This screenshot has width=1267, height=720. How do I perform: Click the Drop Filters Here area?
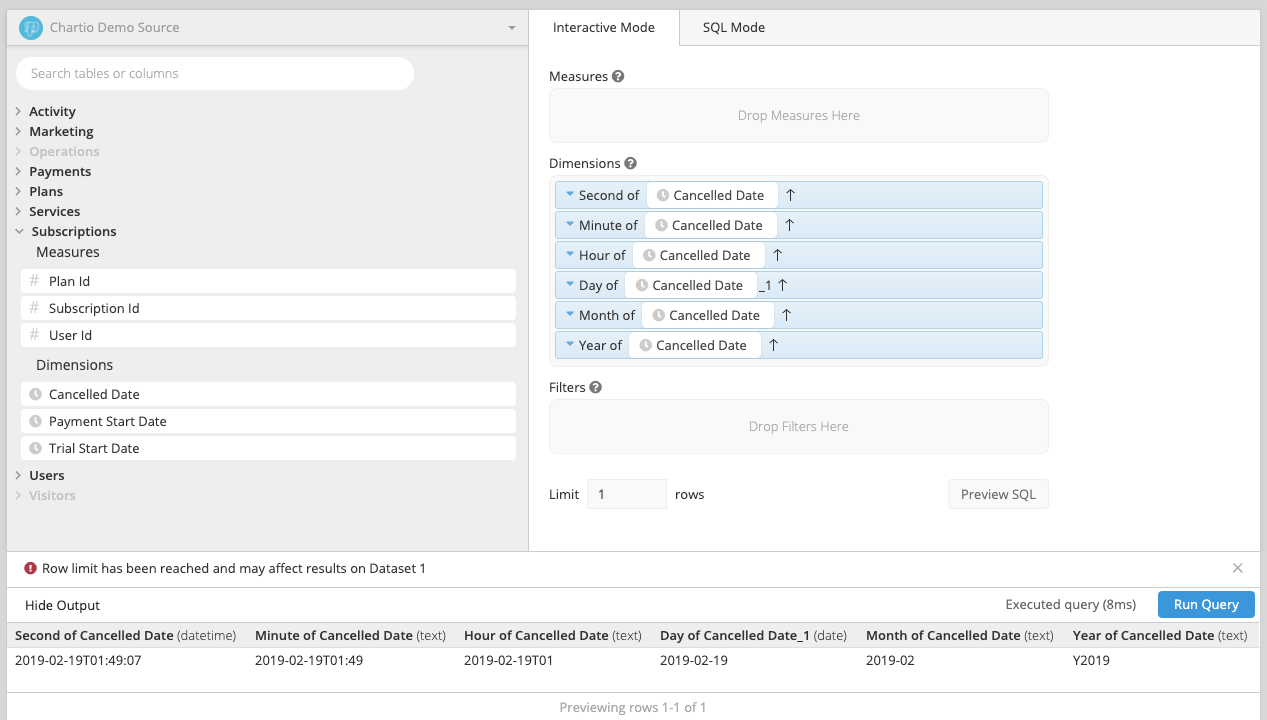click(799, 427)
